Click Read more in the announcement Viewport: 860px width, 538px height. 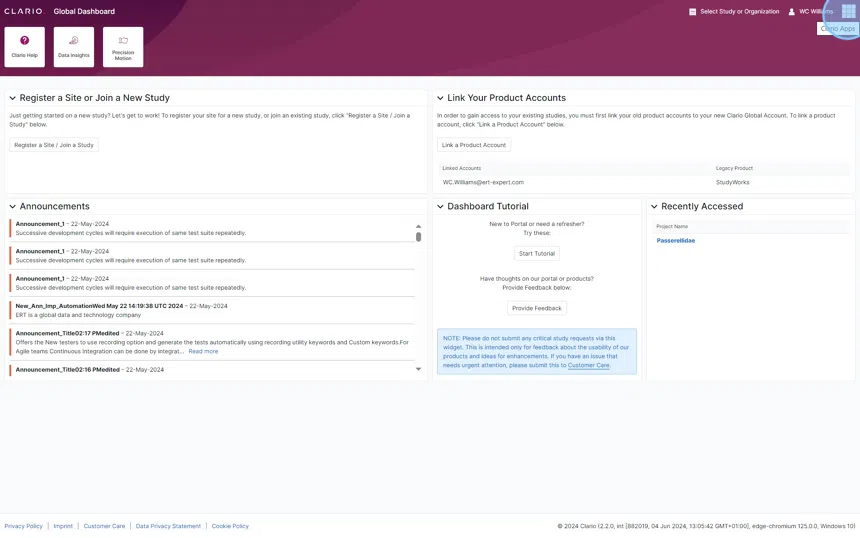coord(203,352)
